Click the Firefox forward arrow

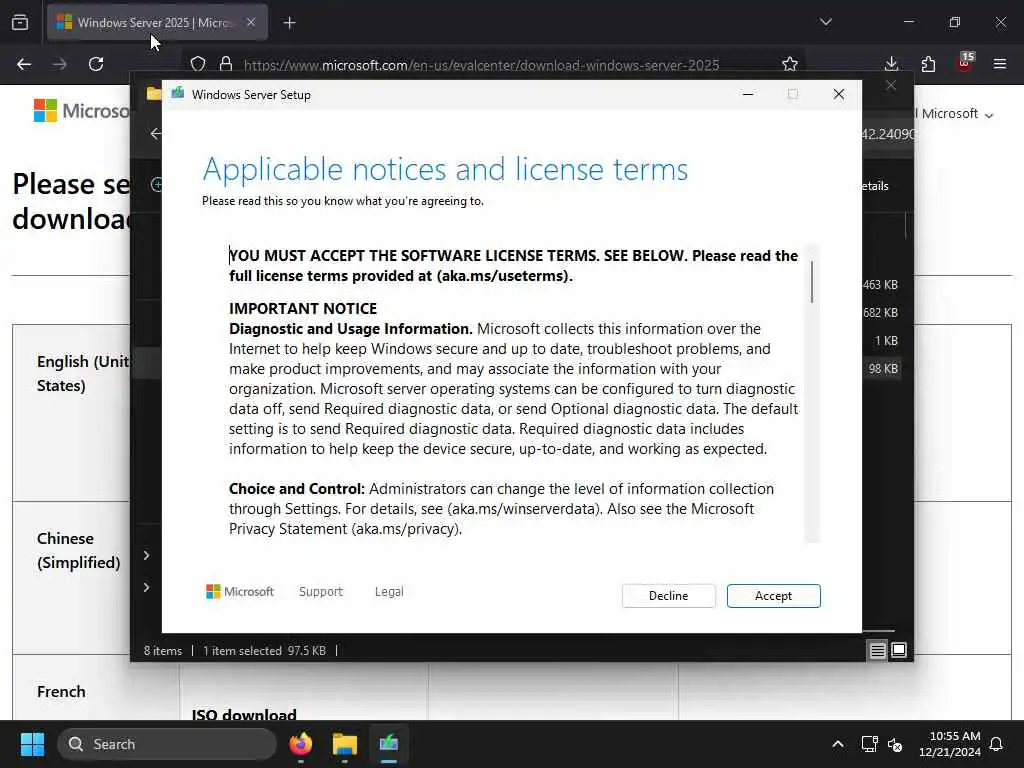pos(60,64)
